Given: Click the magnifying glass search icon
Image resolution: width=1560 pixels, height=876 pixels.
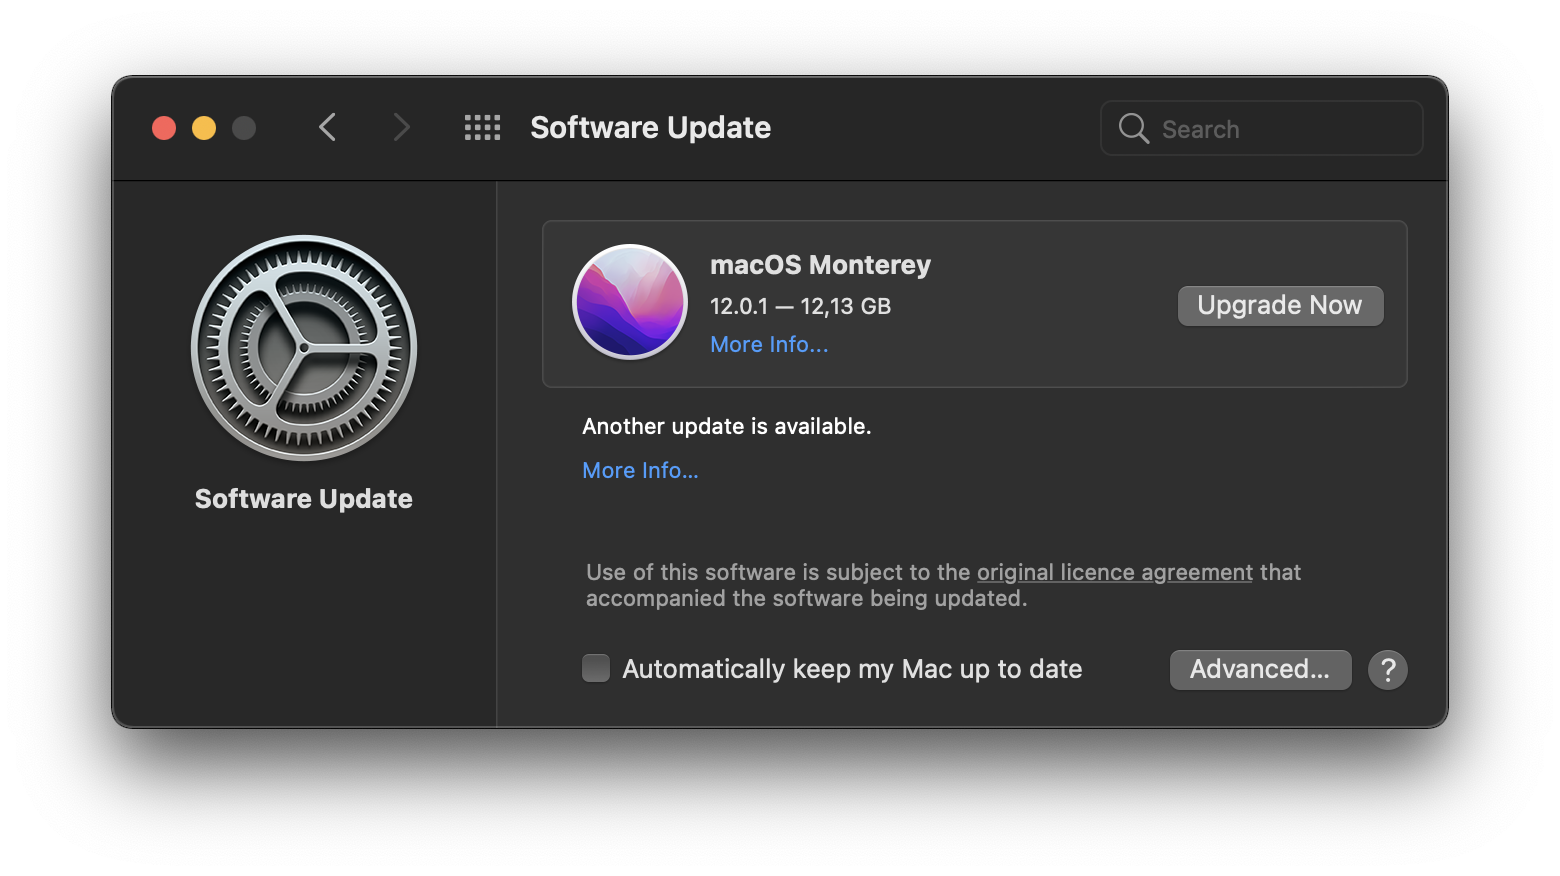Looking at the screenshot, I should 1133,128.
